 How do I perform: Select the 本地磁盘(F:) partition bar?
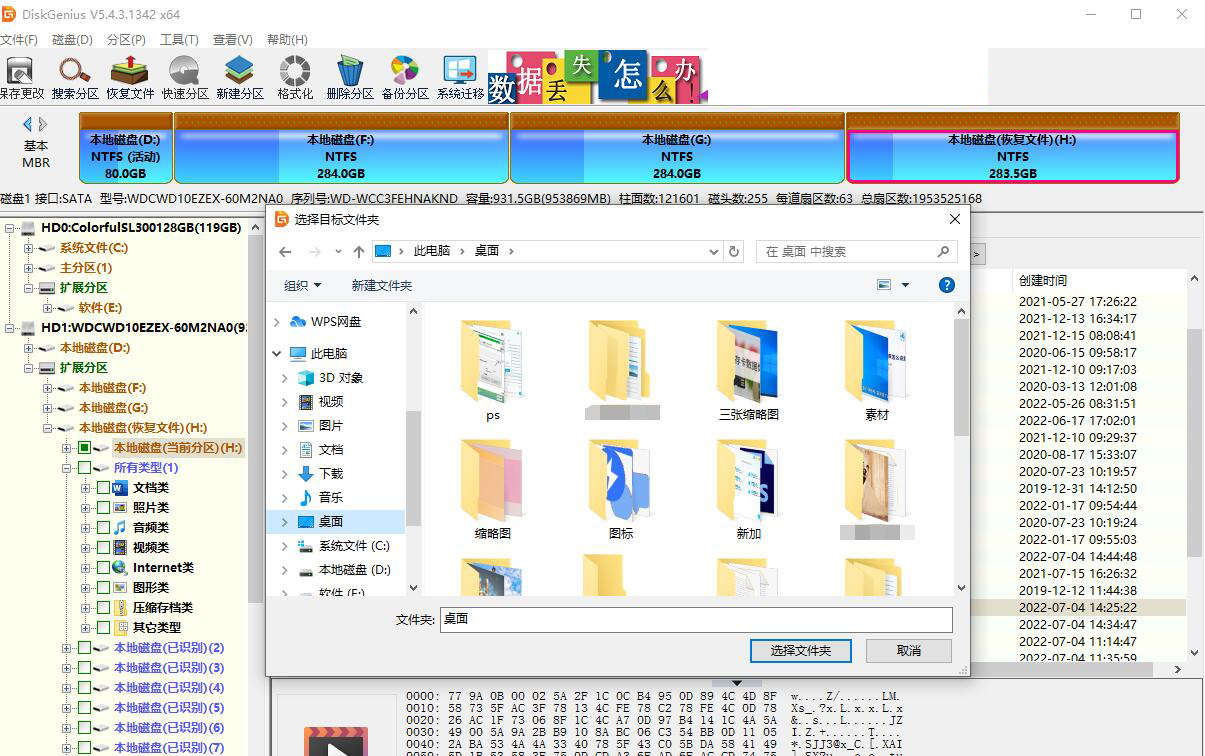click(341, 147)
